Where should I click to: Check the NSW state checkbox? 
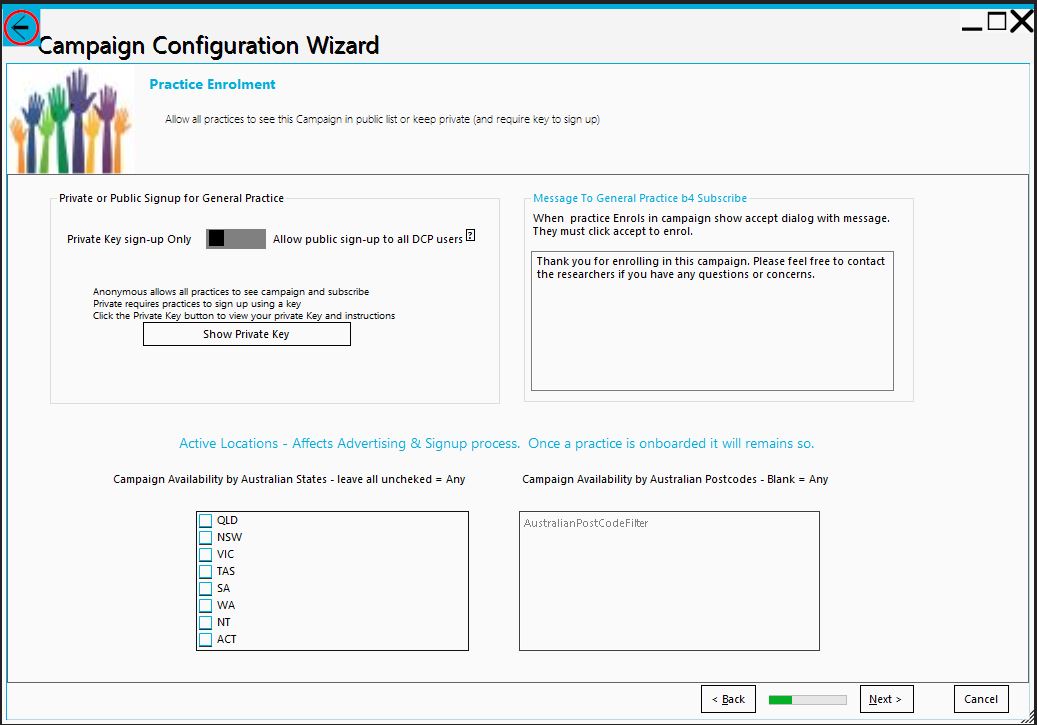point(206,538)
